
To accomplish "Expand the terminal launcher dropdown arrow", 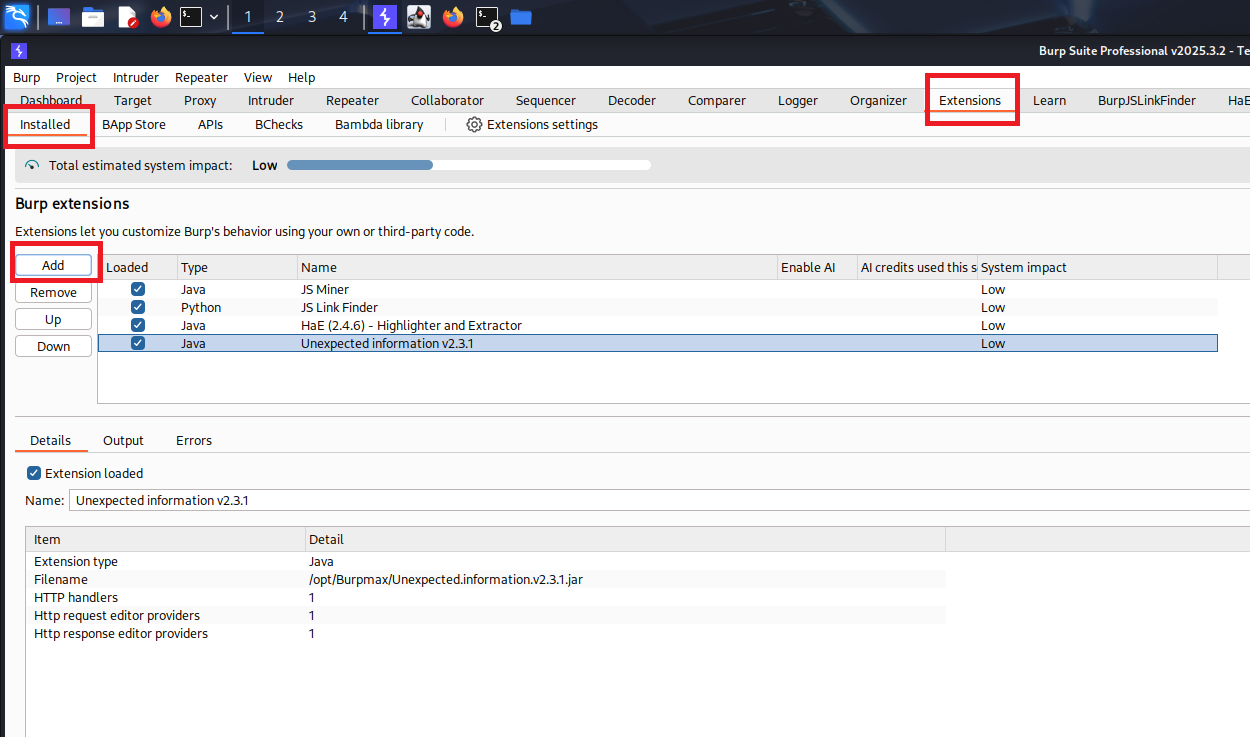I will click(x=214, y=17).
